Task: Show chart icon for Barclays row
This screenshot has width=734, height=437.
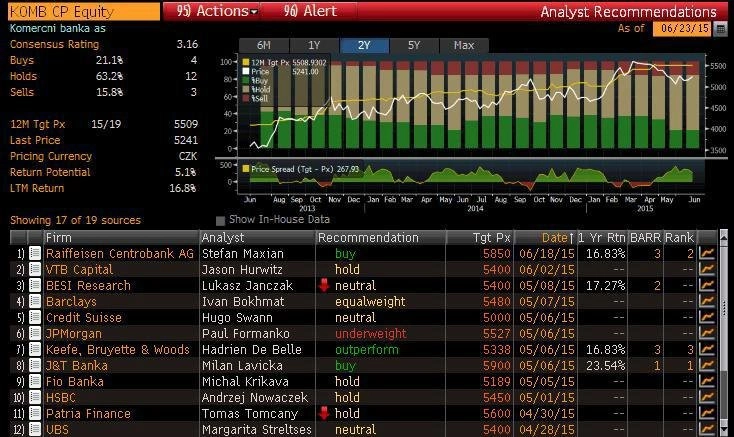Action: click(x=707, y=301)
